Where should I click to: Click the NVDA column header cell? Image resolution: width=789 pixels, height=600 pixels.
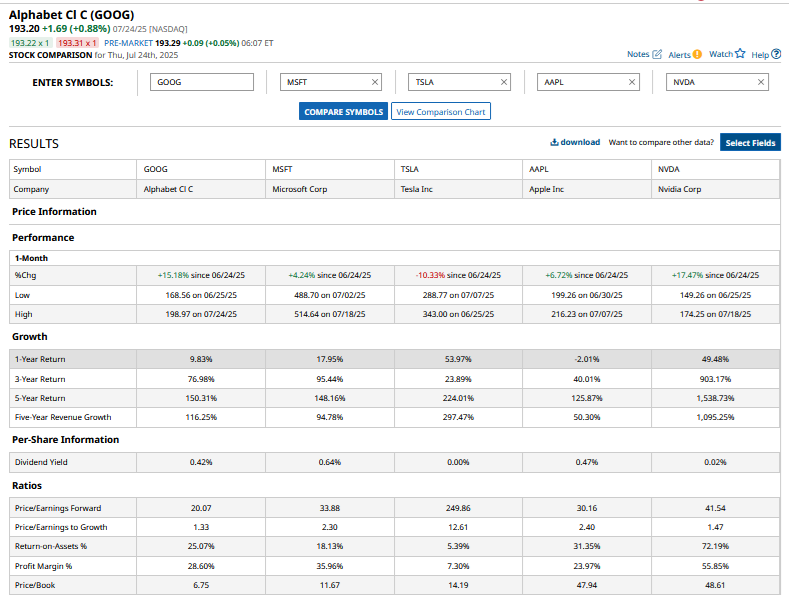click(x=716, y=169)
